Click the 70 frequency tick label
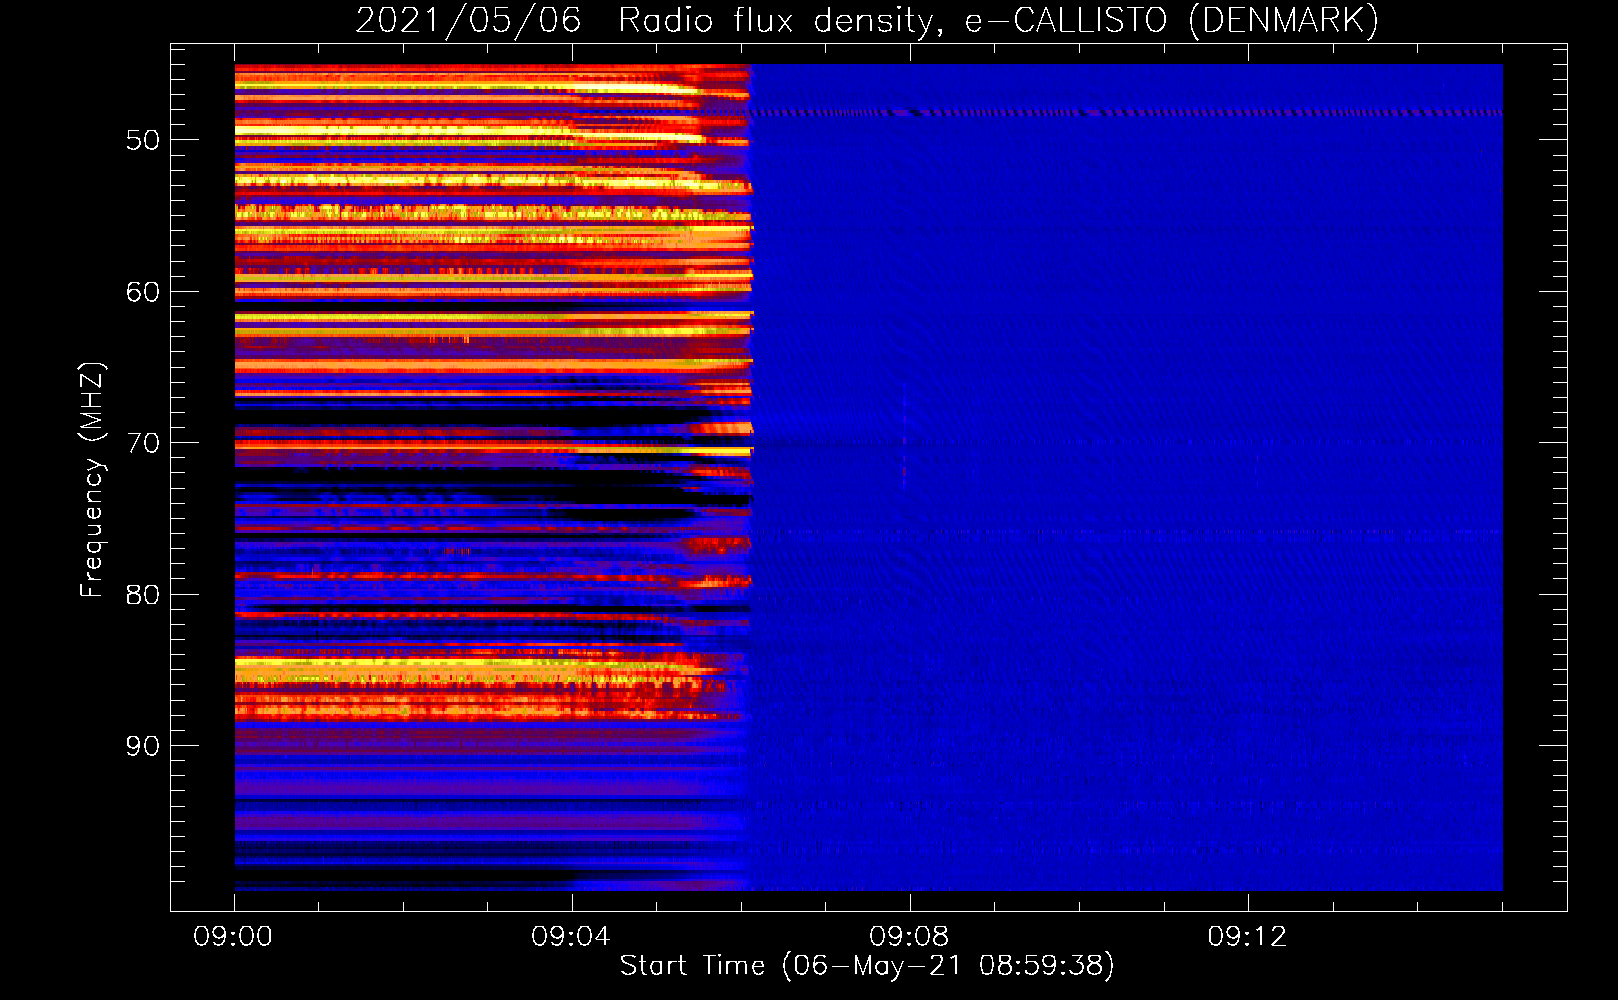Screen dimensions: 1618x1000 click(142, 443)
